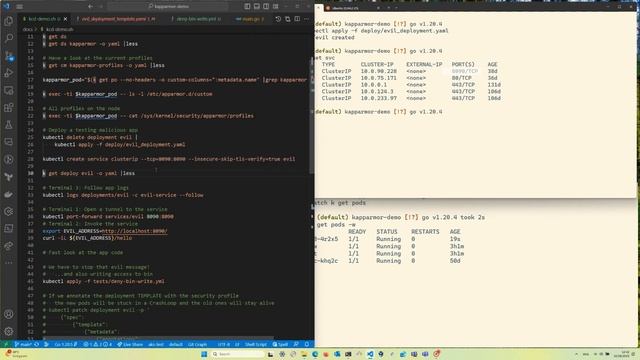This screenshot has height=360, width=640.
Task: Open VS Code from the taskbar
Action: [x=370, y=354]
